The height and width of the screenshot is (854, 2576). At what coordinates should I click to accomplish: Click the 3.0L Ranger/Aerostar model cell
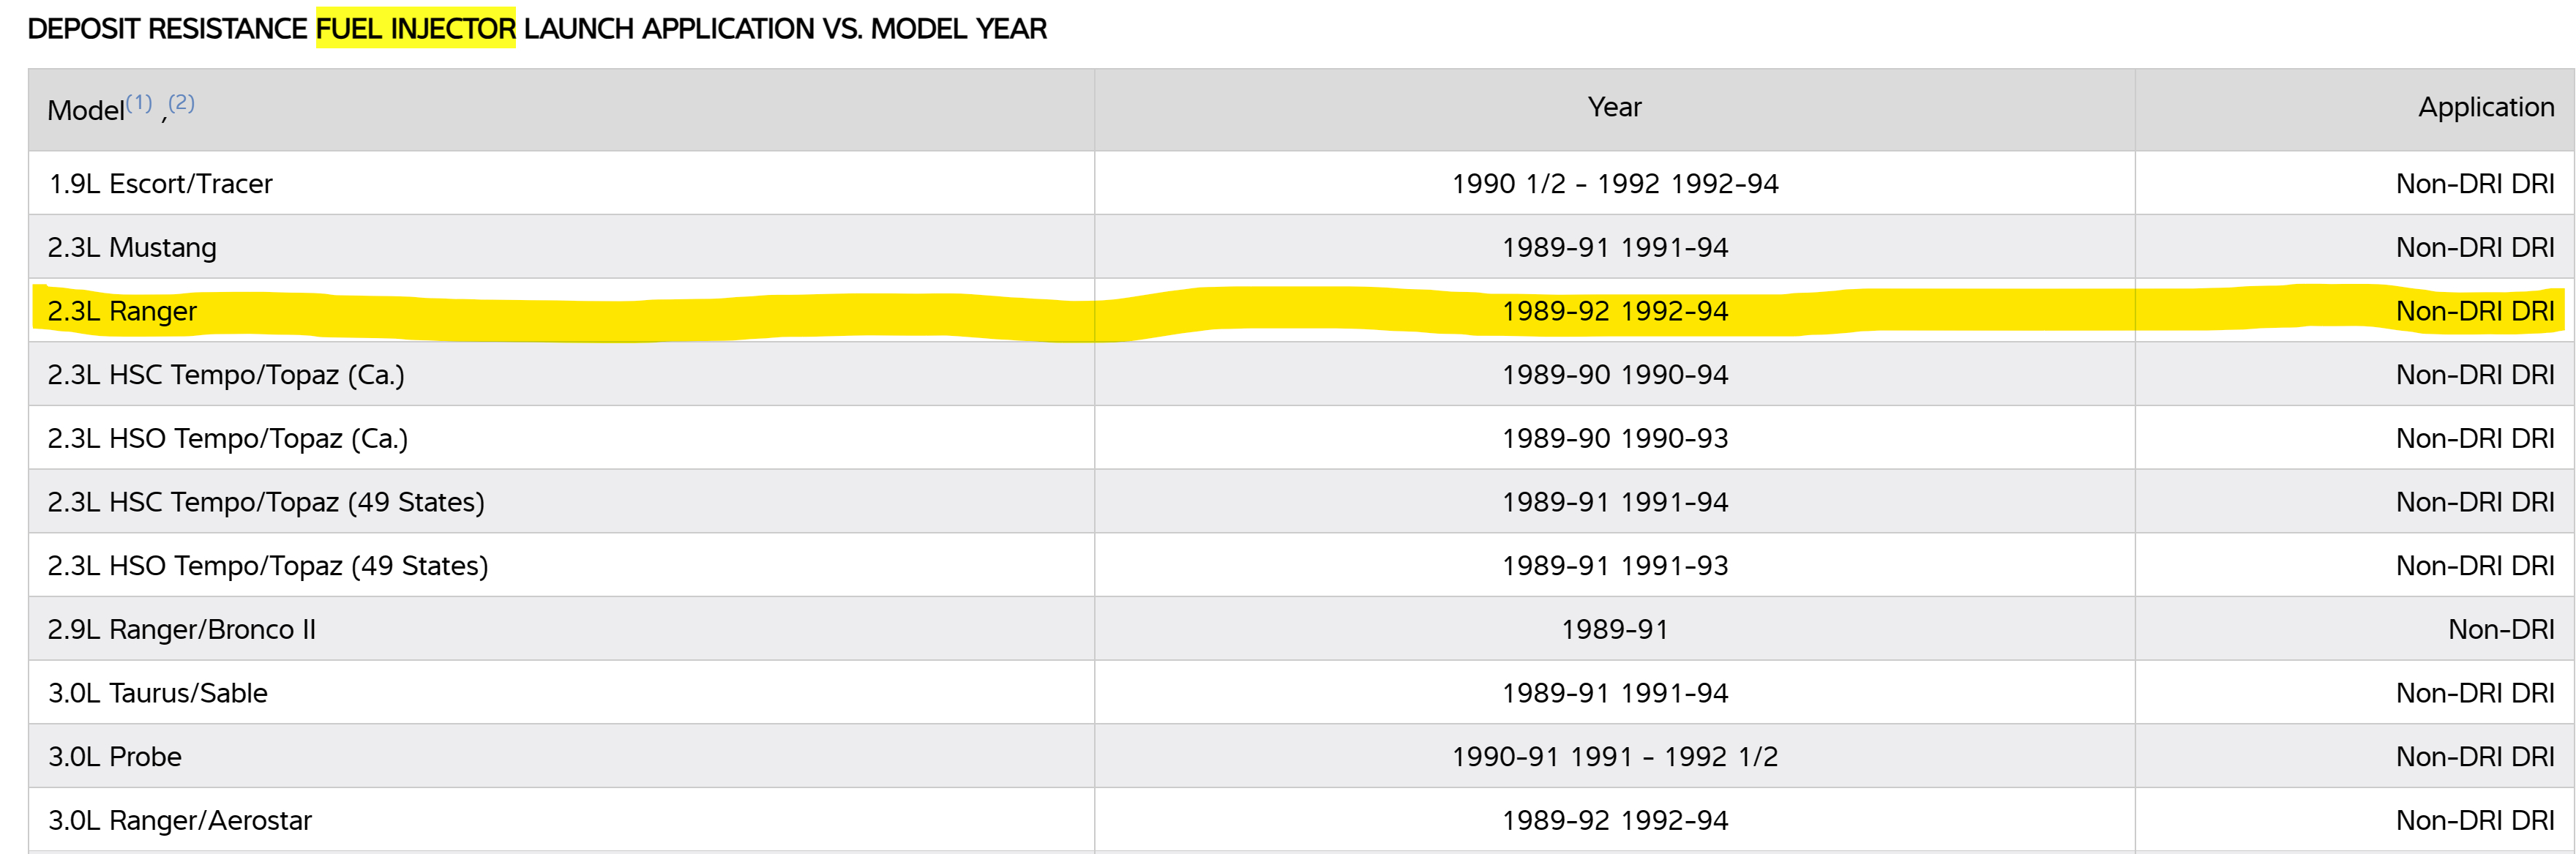(x=180, y=821)
